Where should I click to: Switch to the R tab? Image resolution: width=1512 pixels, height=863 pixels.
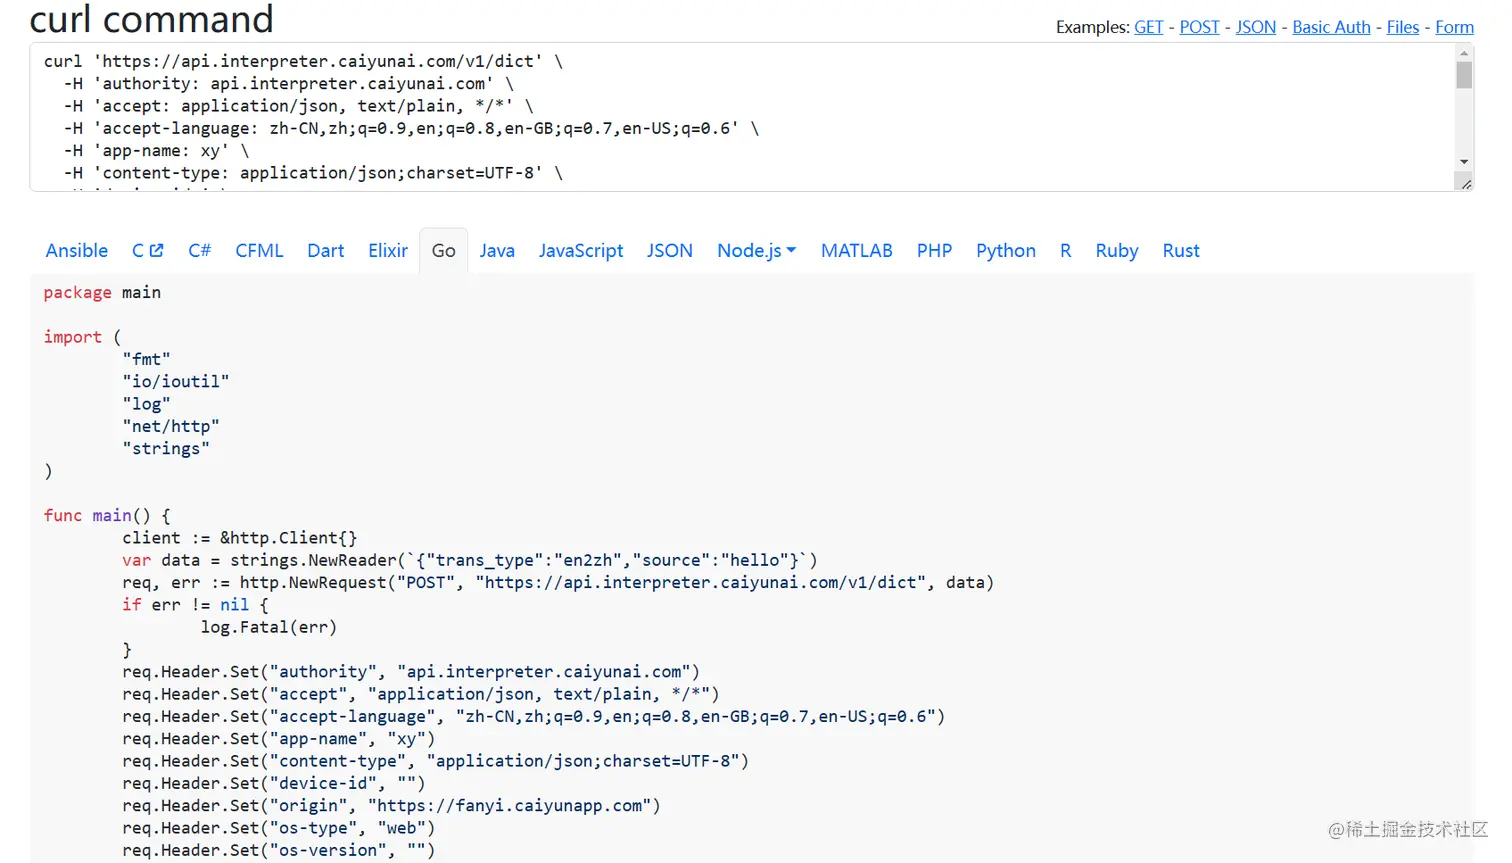coord(1065,250)
